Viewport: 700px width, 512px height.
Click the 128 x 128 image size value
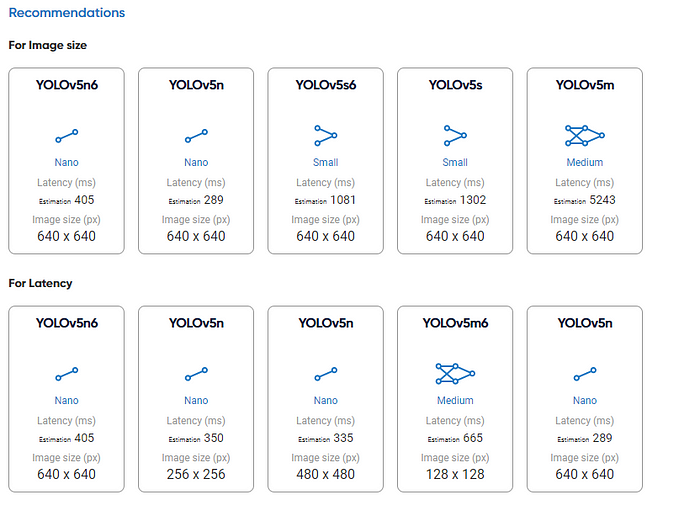tap(455, 474)
